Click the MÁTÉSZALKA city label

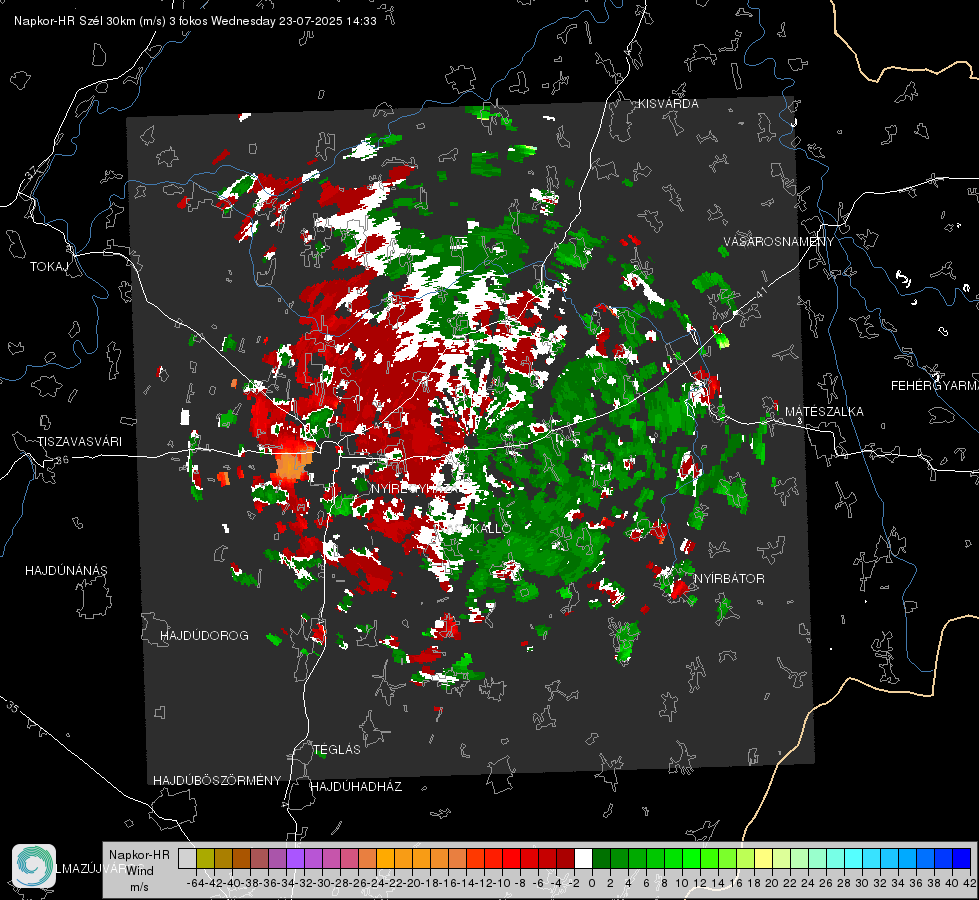pos(824,412)
